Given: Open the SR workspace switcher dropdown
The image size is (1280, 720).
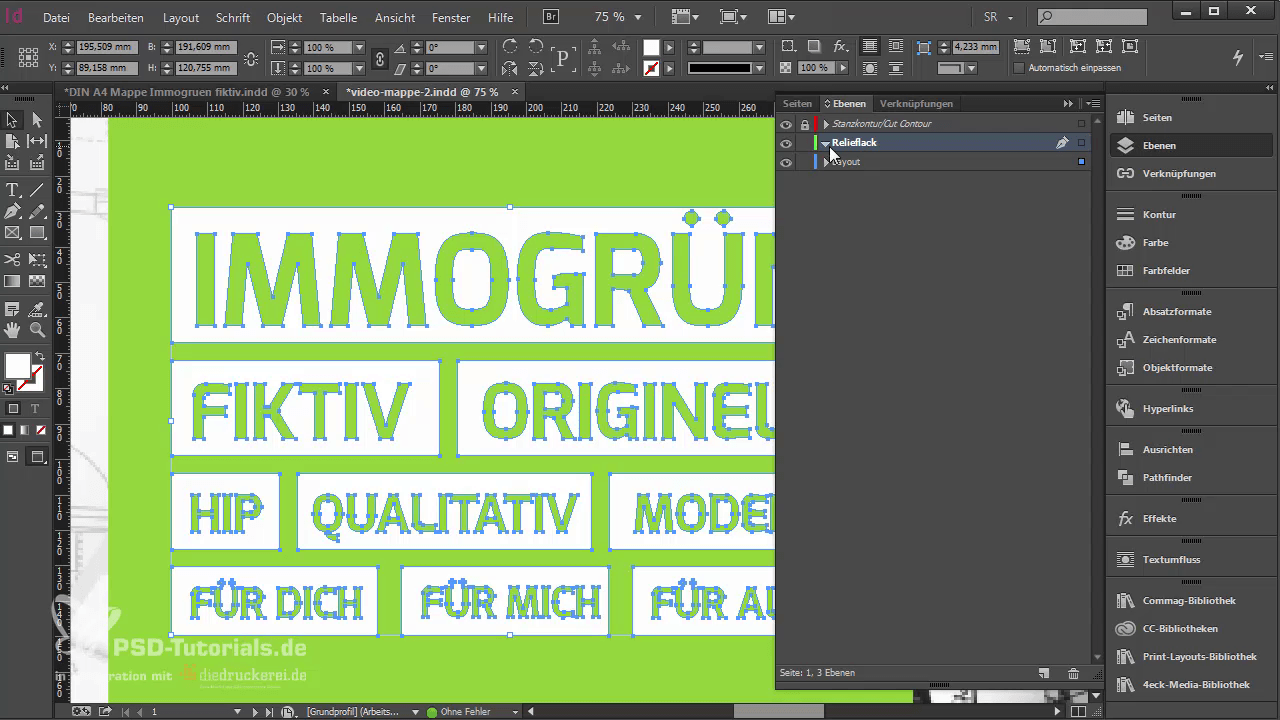Looking at the screenshot, I should click(x=998, y=17).
